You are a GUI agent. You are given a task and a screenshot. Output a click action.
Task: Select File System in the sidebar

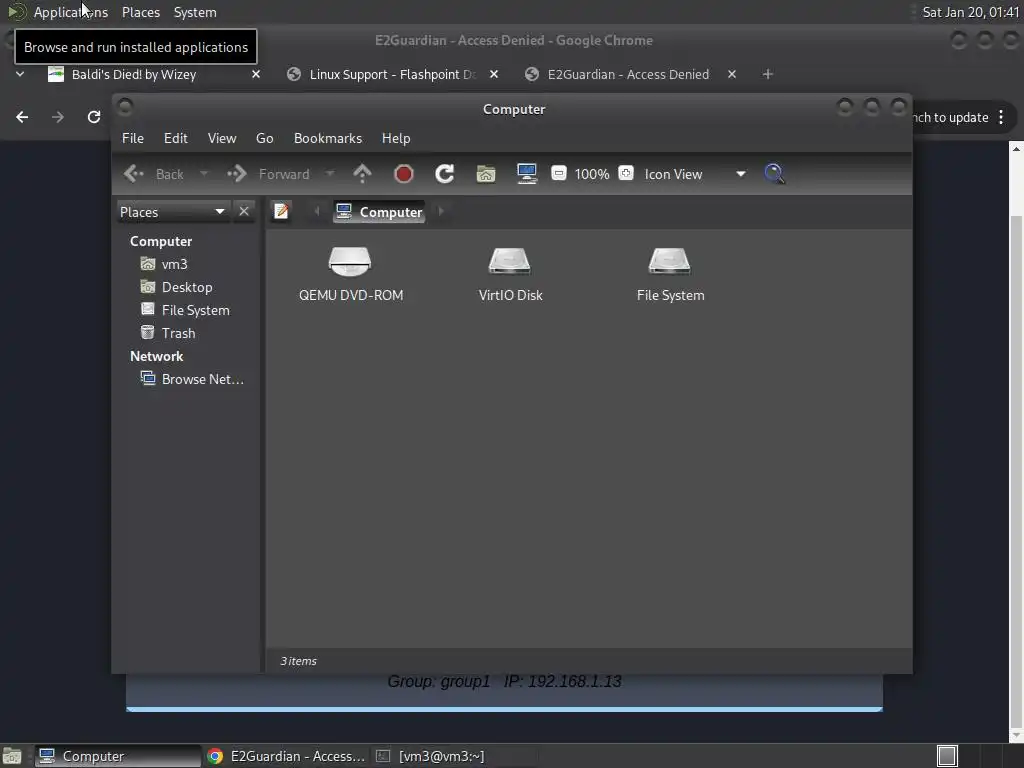pyautogui.click(x=187, y=310)
